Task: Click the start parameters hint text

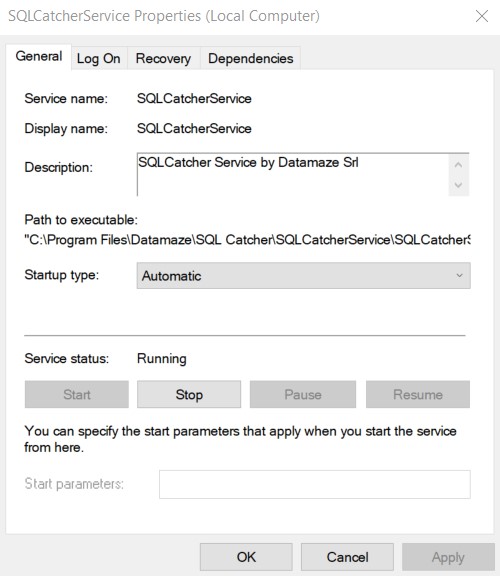Action: pyautogui.click(x=240, y=439)
